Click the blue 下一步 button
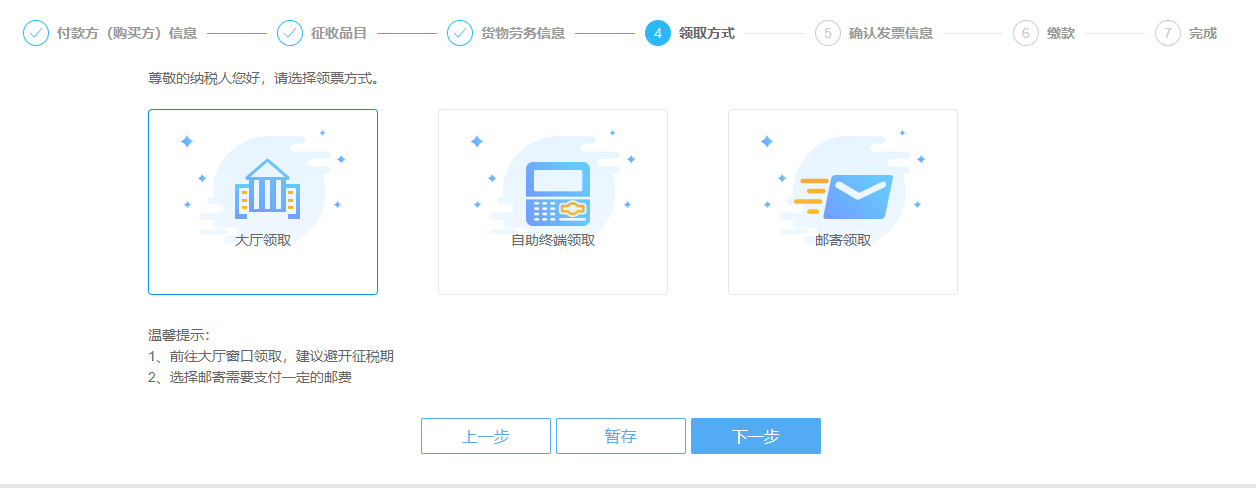This screenshot has height=488, width=1256. pos(756,436)
